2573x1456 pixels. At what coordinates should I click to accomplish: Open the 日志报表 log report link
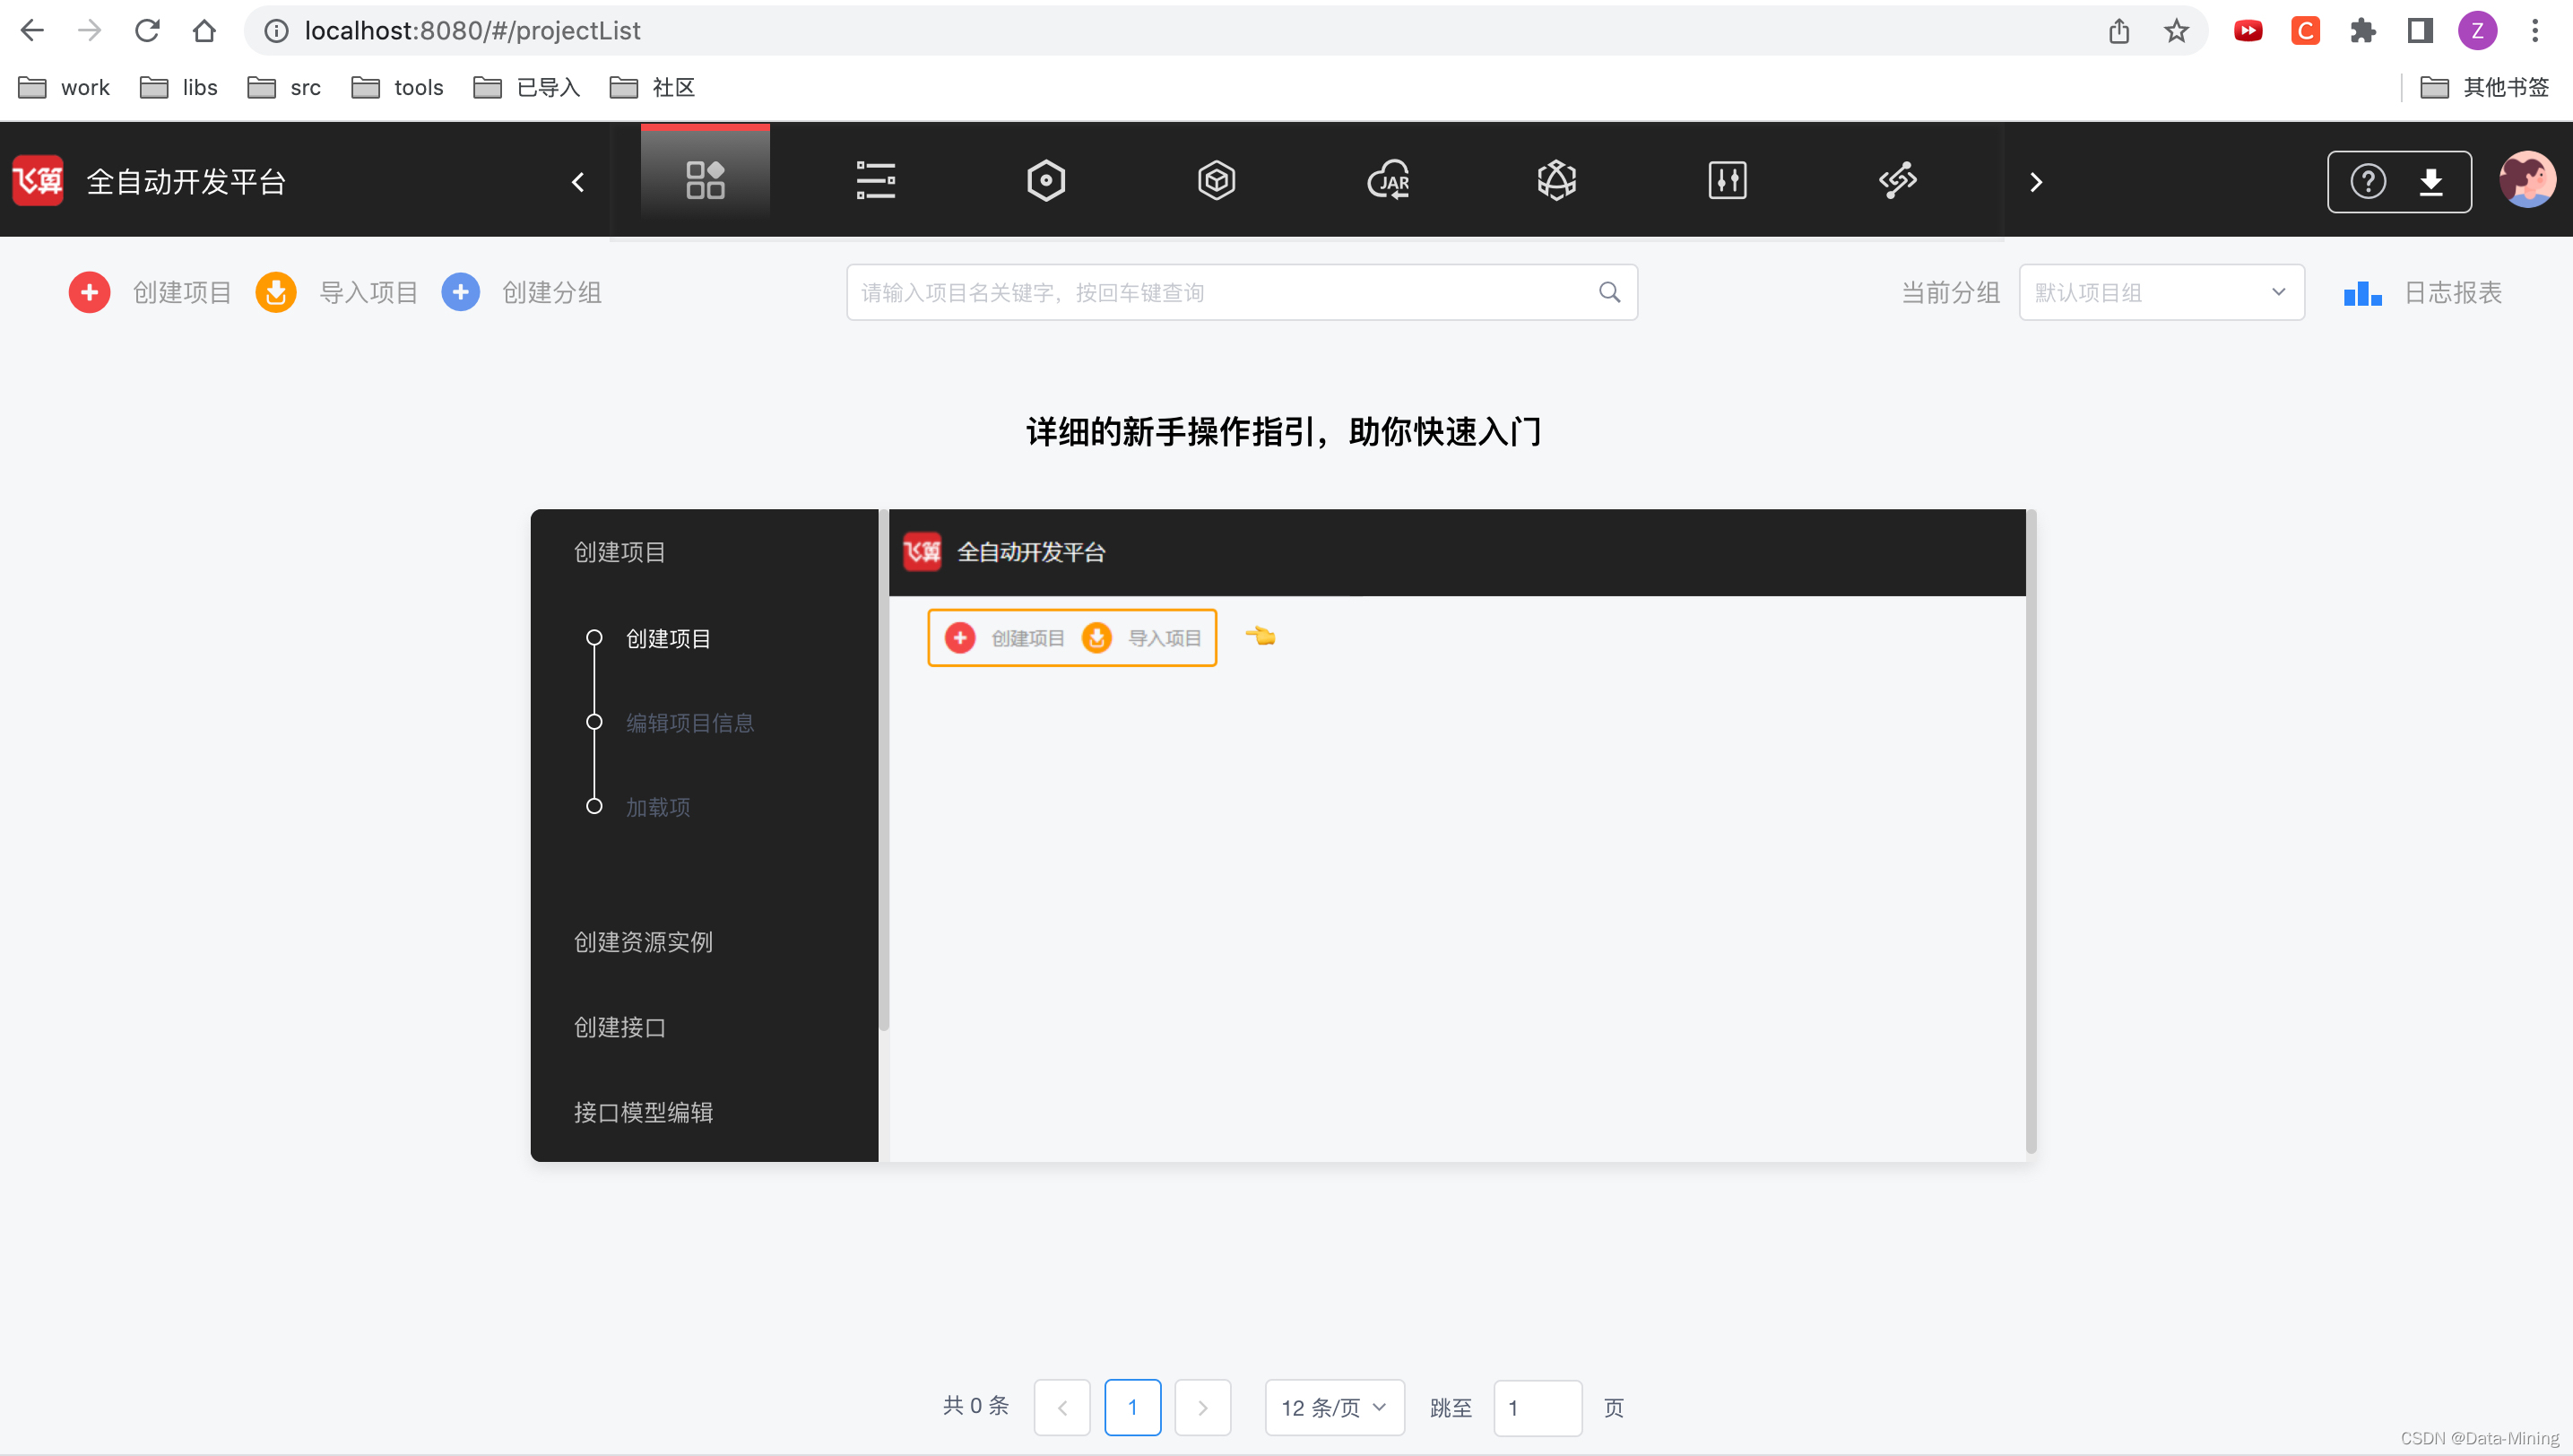click(2423, 293)
